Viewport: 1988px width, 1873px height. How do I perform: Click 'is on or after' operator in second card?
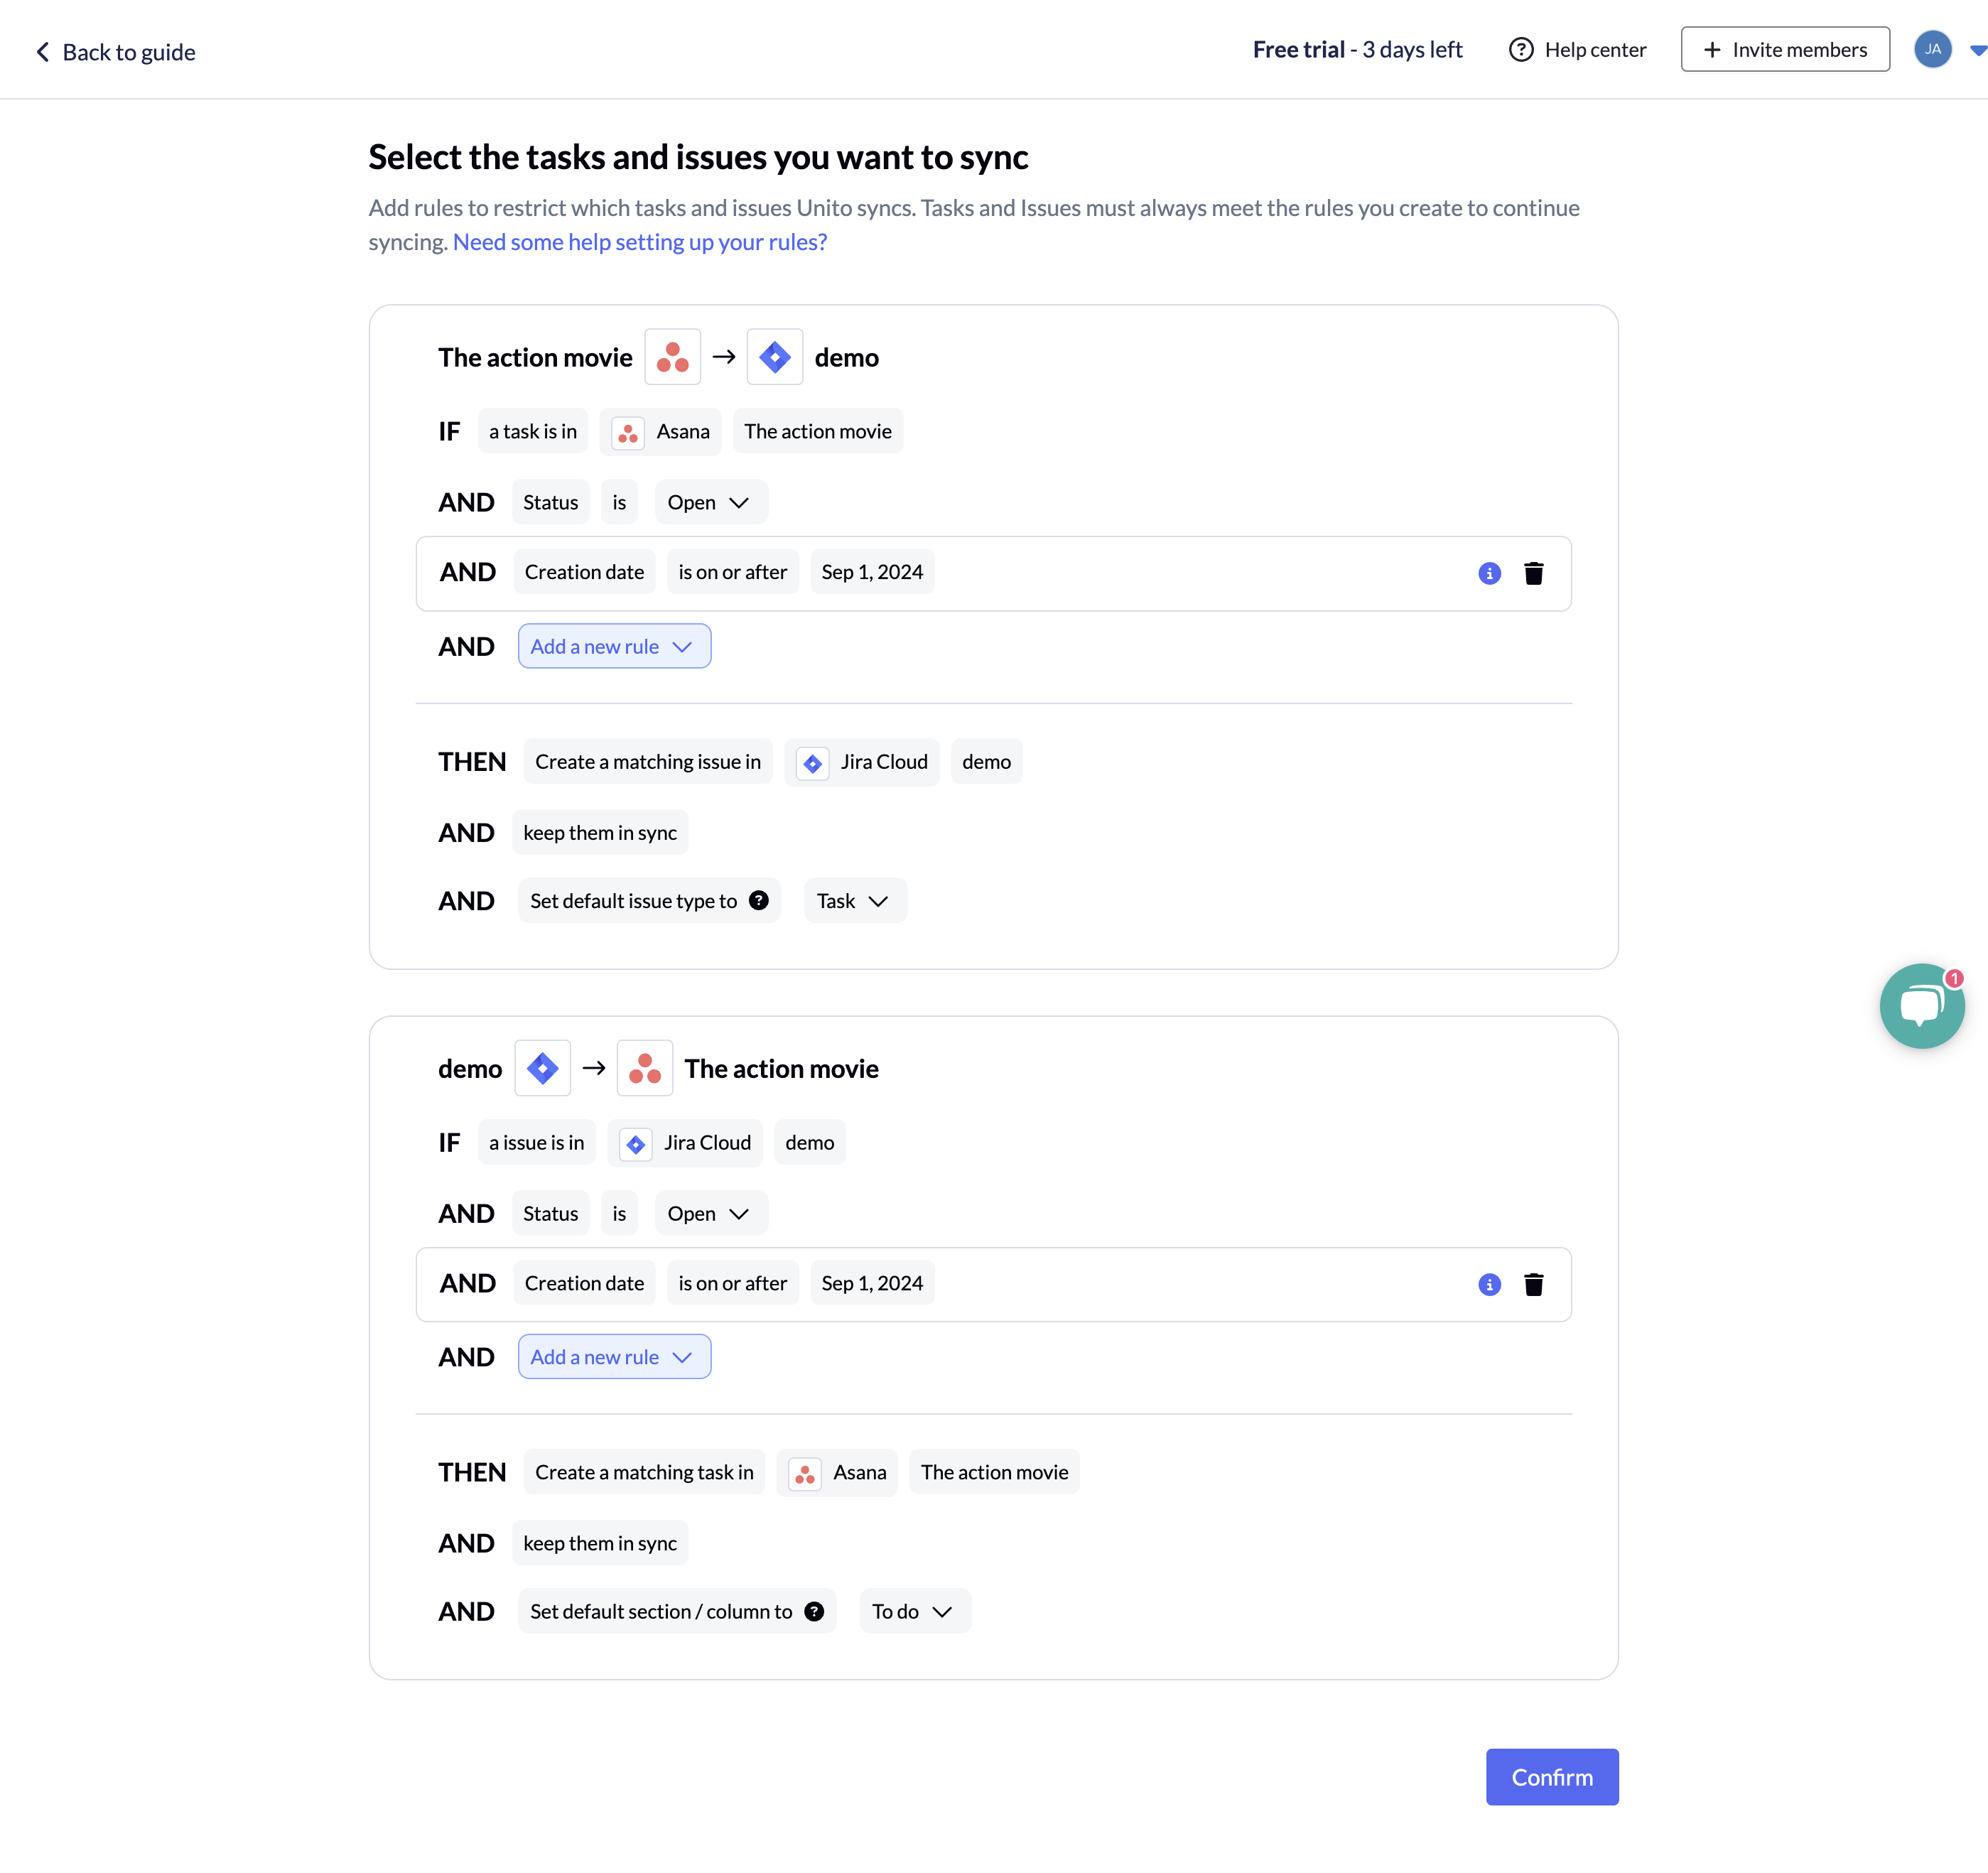pos(733,1283)
